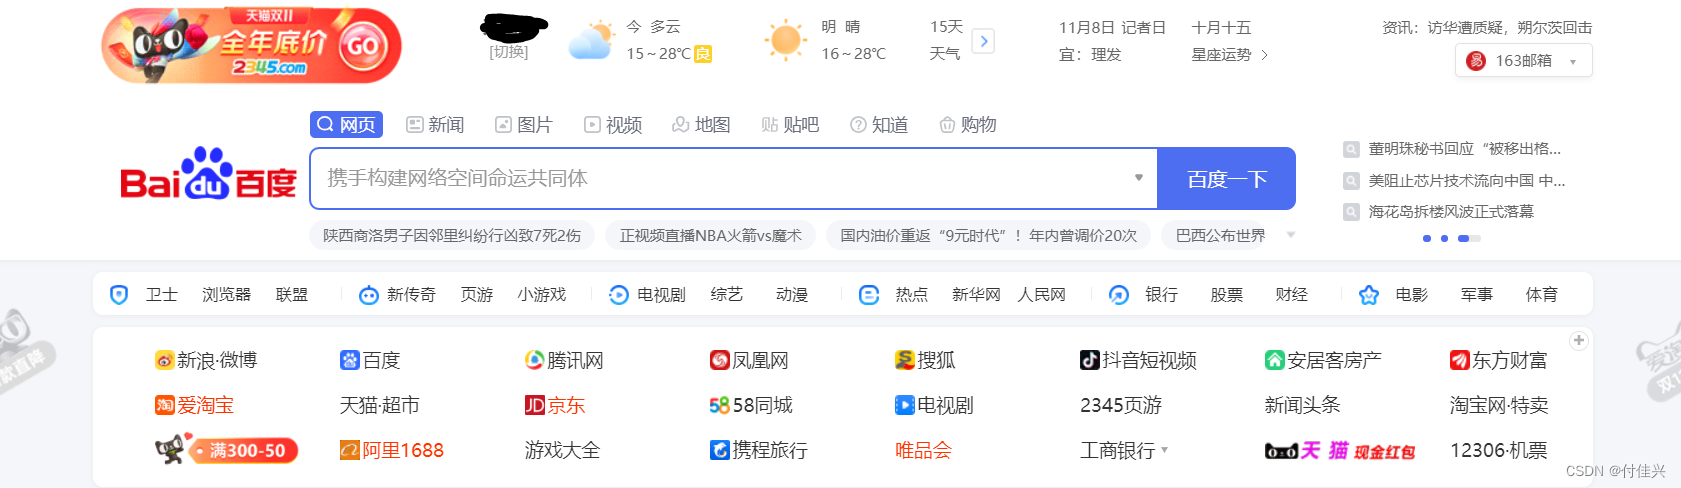Click the 热点 news category icon
This screenshot has height=488, width=1681.
(x=869, y=295)
